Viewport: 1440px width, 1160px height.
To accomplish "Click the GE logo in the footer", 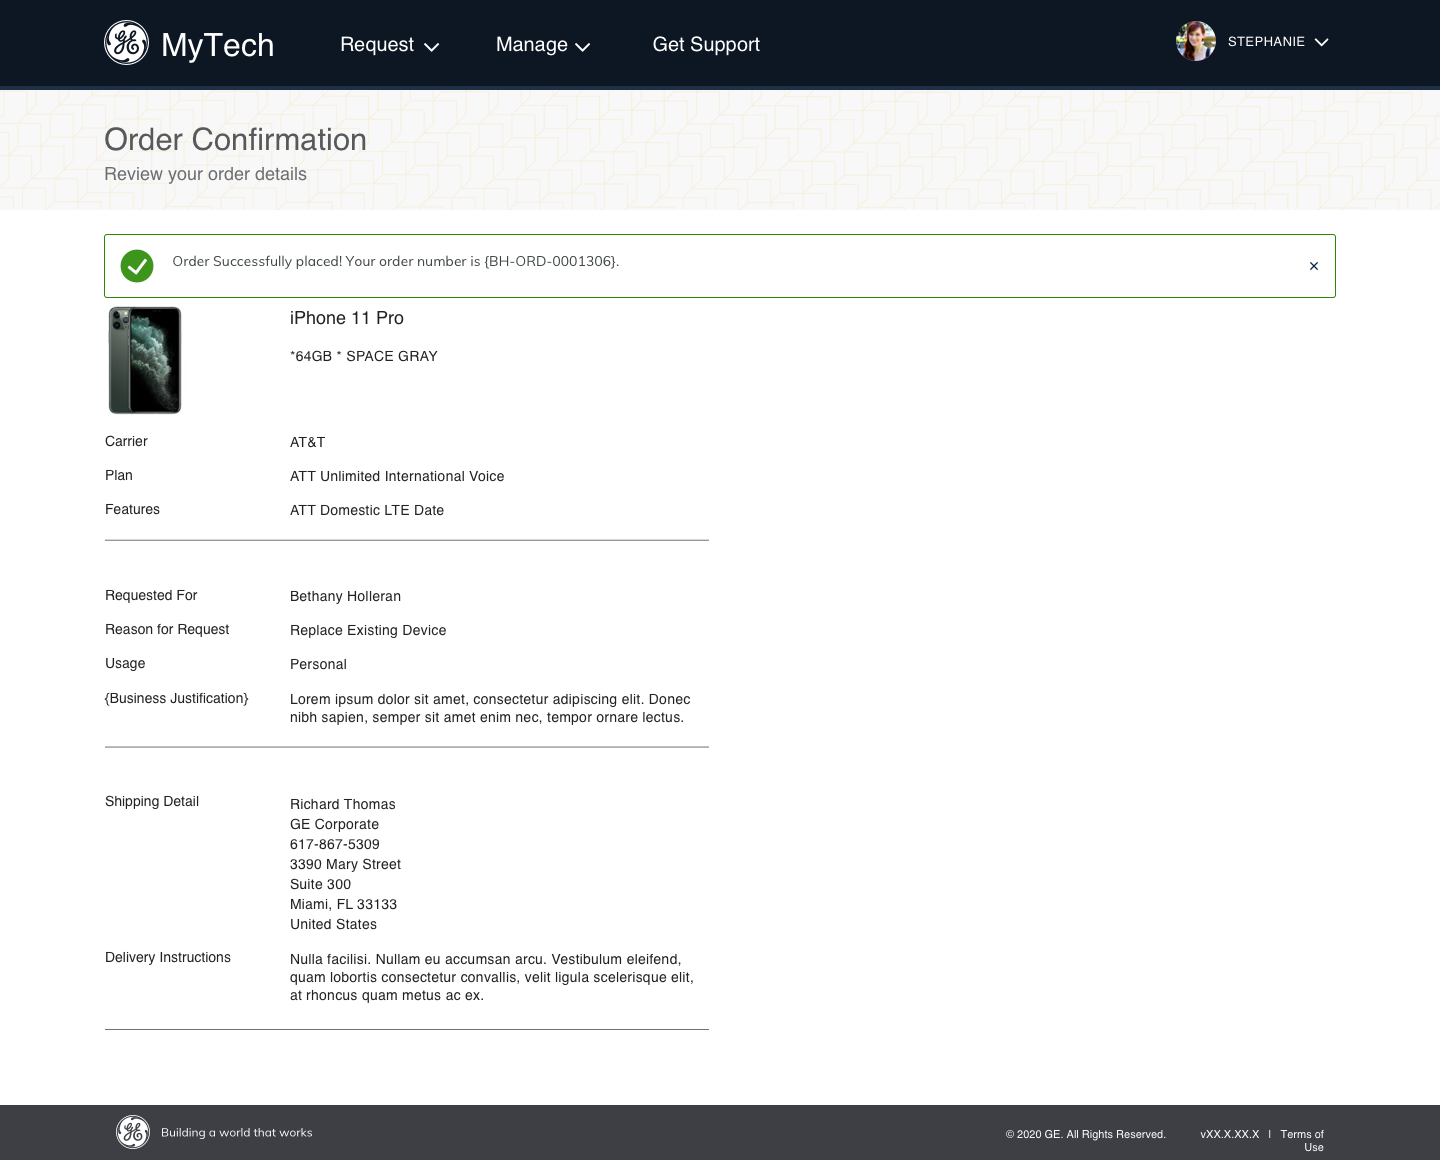I will tap(133, 1132).
